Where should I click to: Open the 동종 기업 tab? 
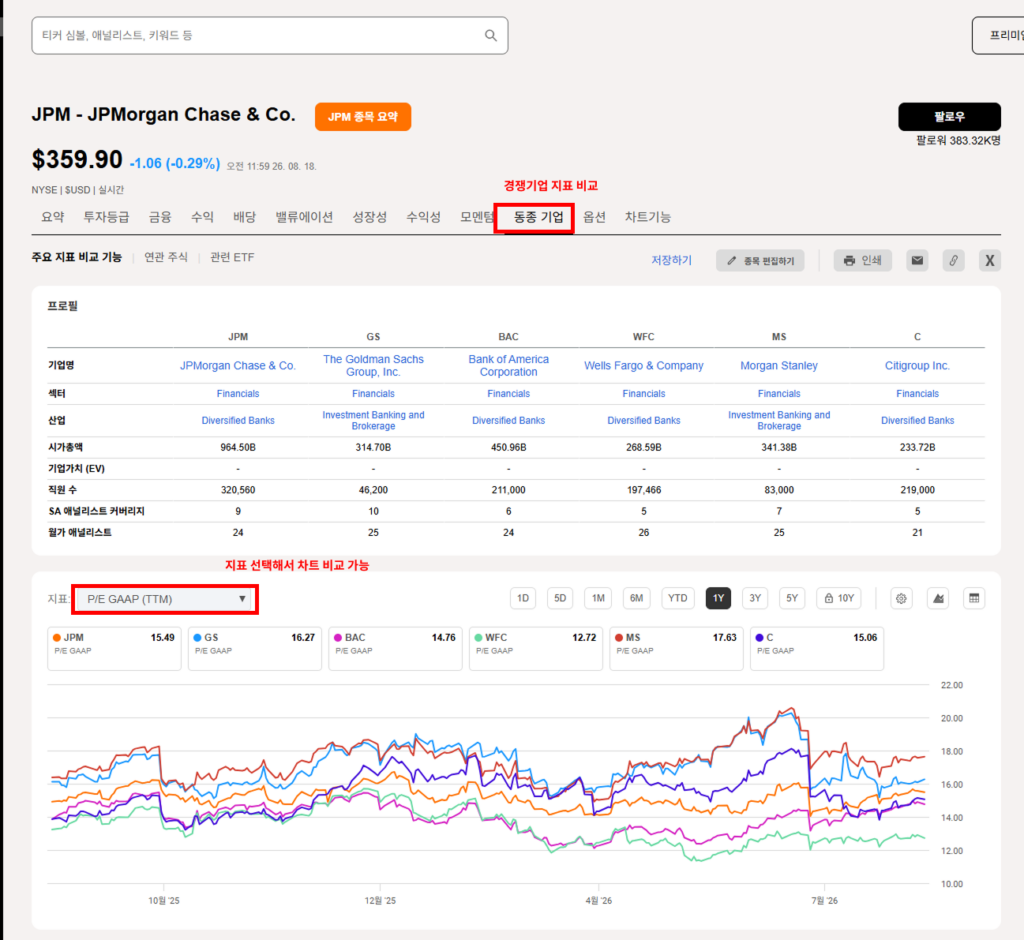(x=538, y=217)
